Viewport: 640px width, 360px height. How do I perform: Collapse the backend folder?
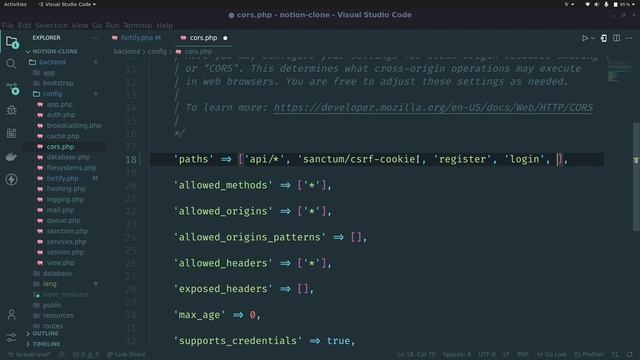coord(52,62)
